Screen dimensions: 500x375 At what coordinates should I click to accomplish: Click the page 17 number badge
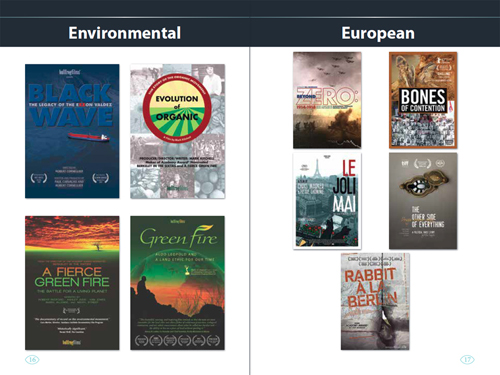[x=467, y=359]
